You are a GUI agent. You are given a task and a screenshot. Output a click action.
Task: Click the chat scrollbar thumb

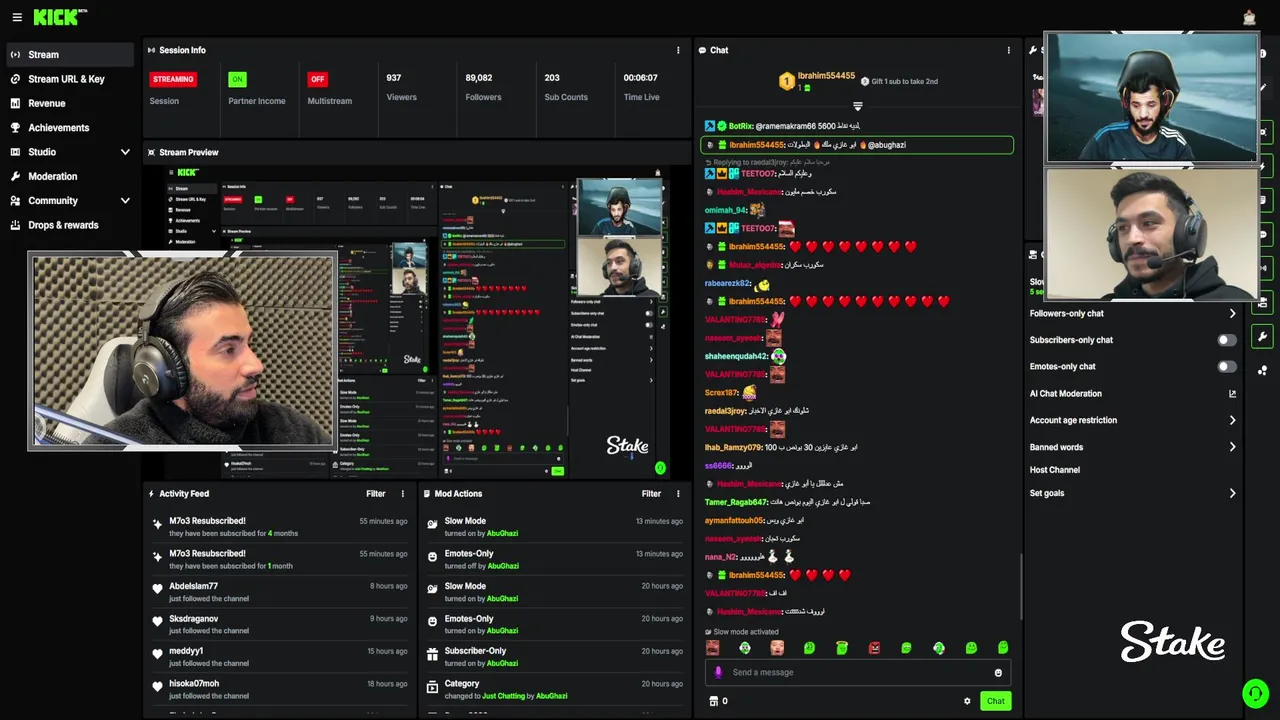click(x=1021, y=585)
